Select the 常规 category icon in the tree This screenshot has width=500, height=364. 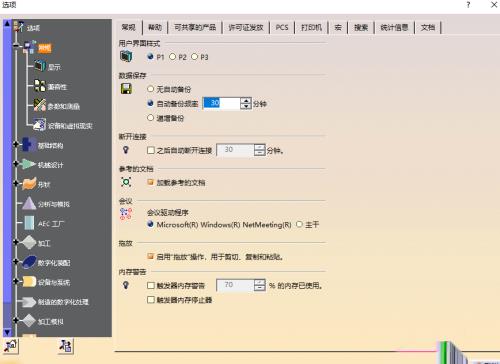point(30,47)
